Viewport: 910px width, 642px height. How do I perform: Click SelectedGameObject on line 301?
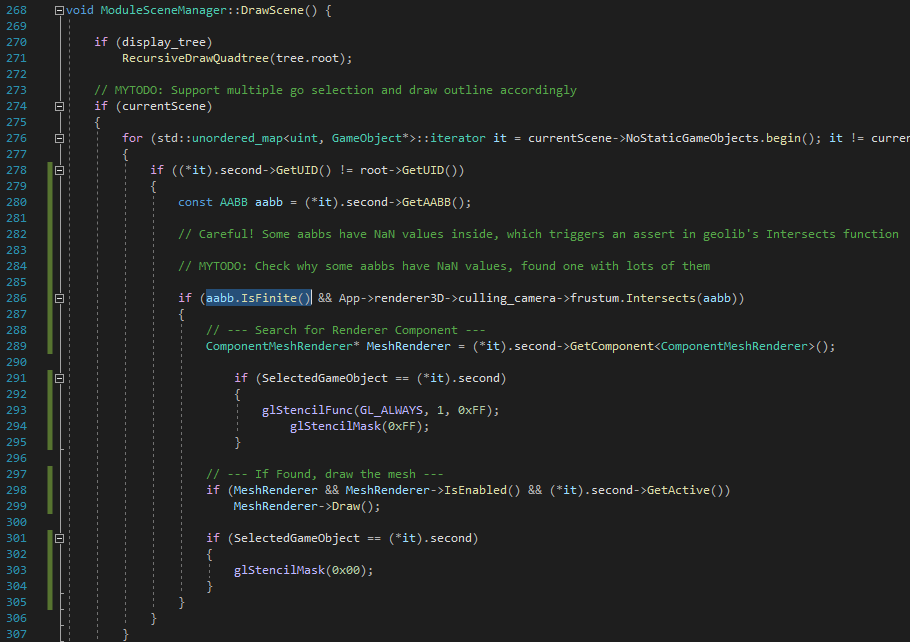coord(297,538)
